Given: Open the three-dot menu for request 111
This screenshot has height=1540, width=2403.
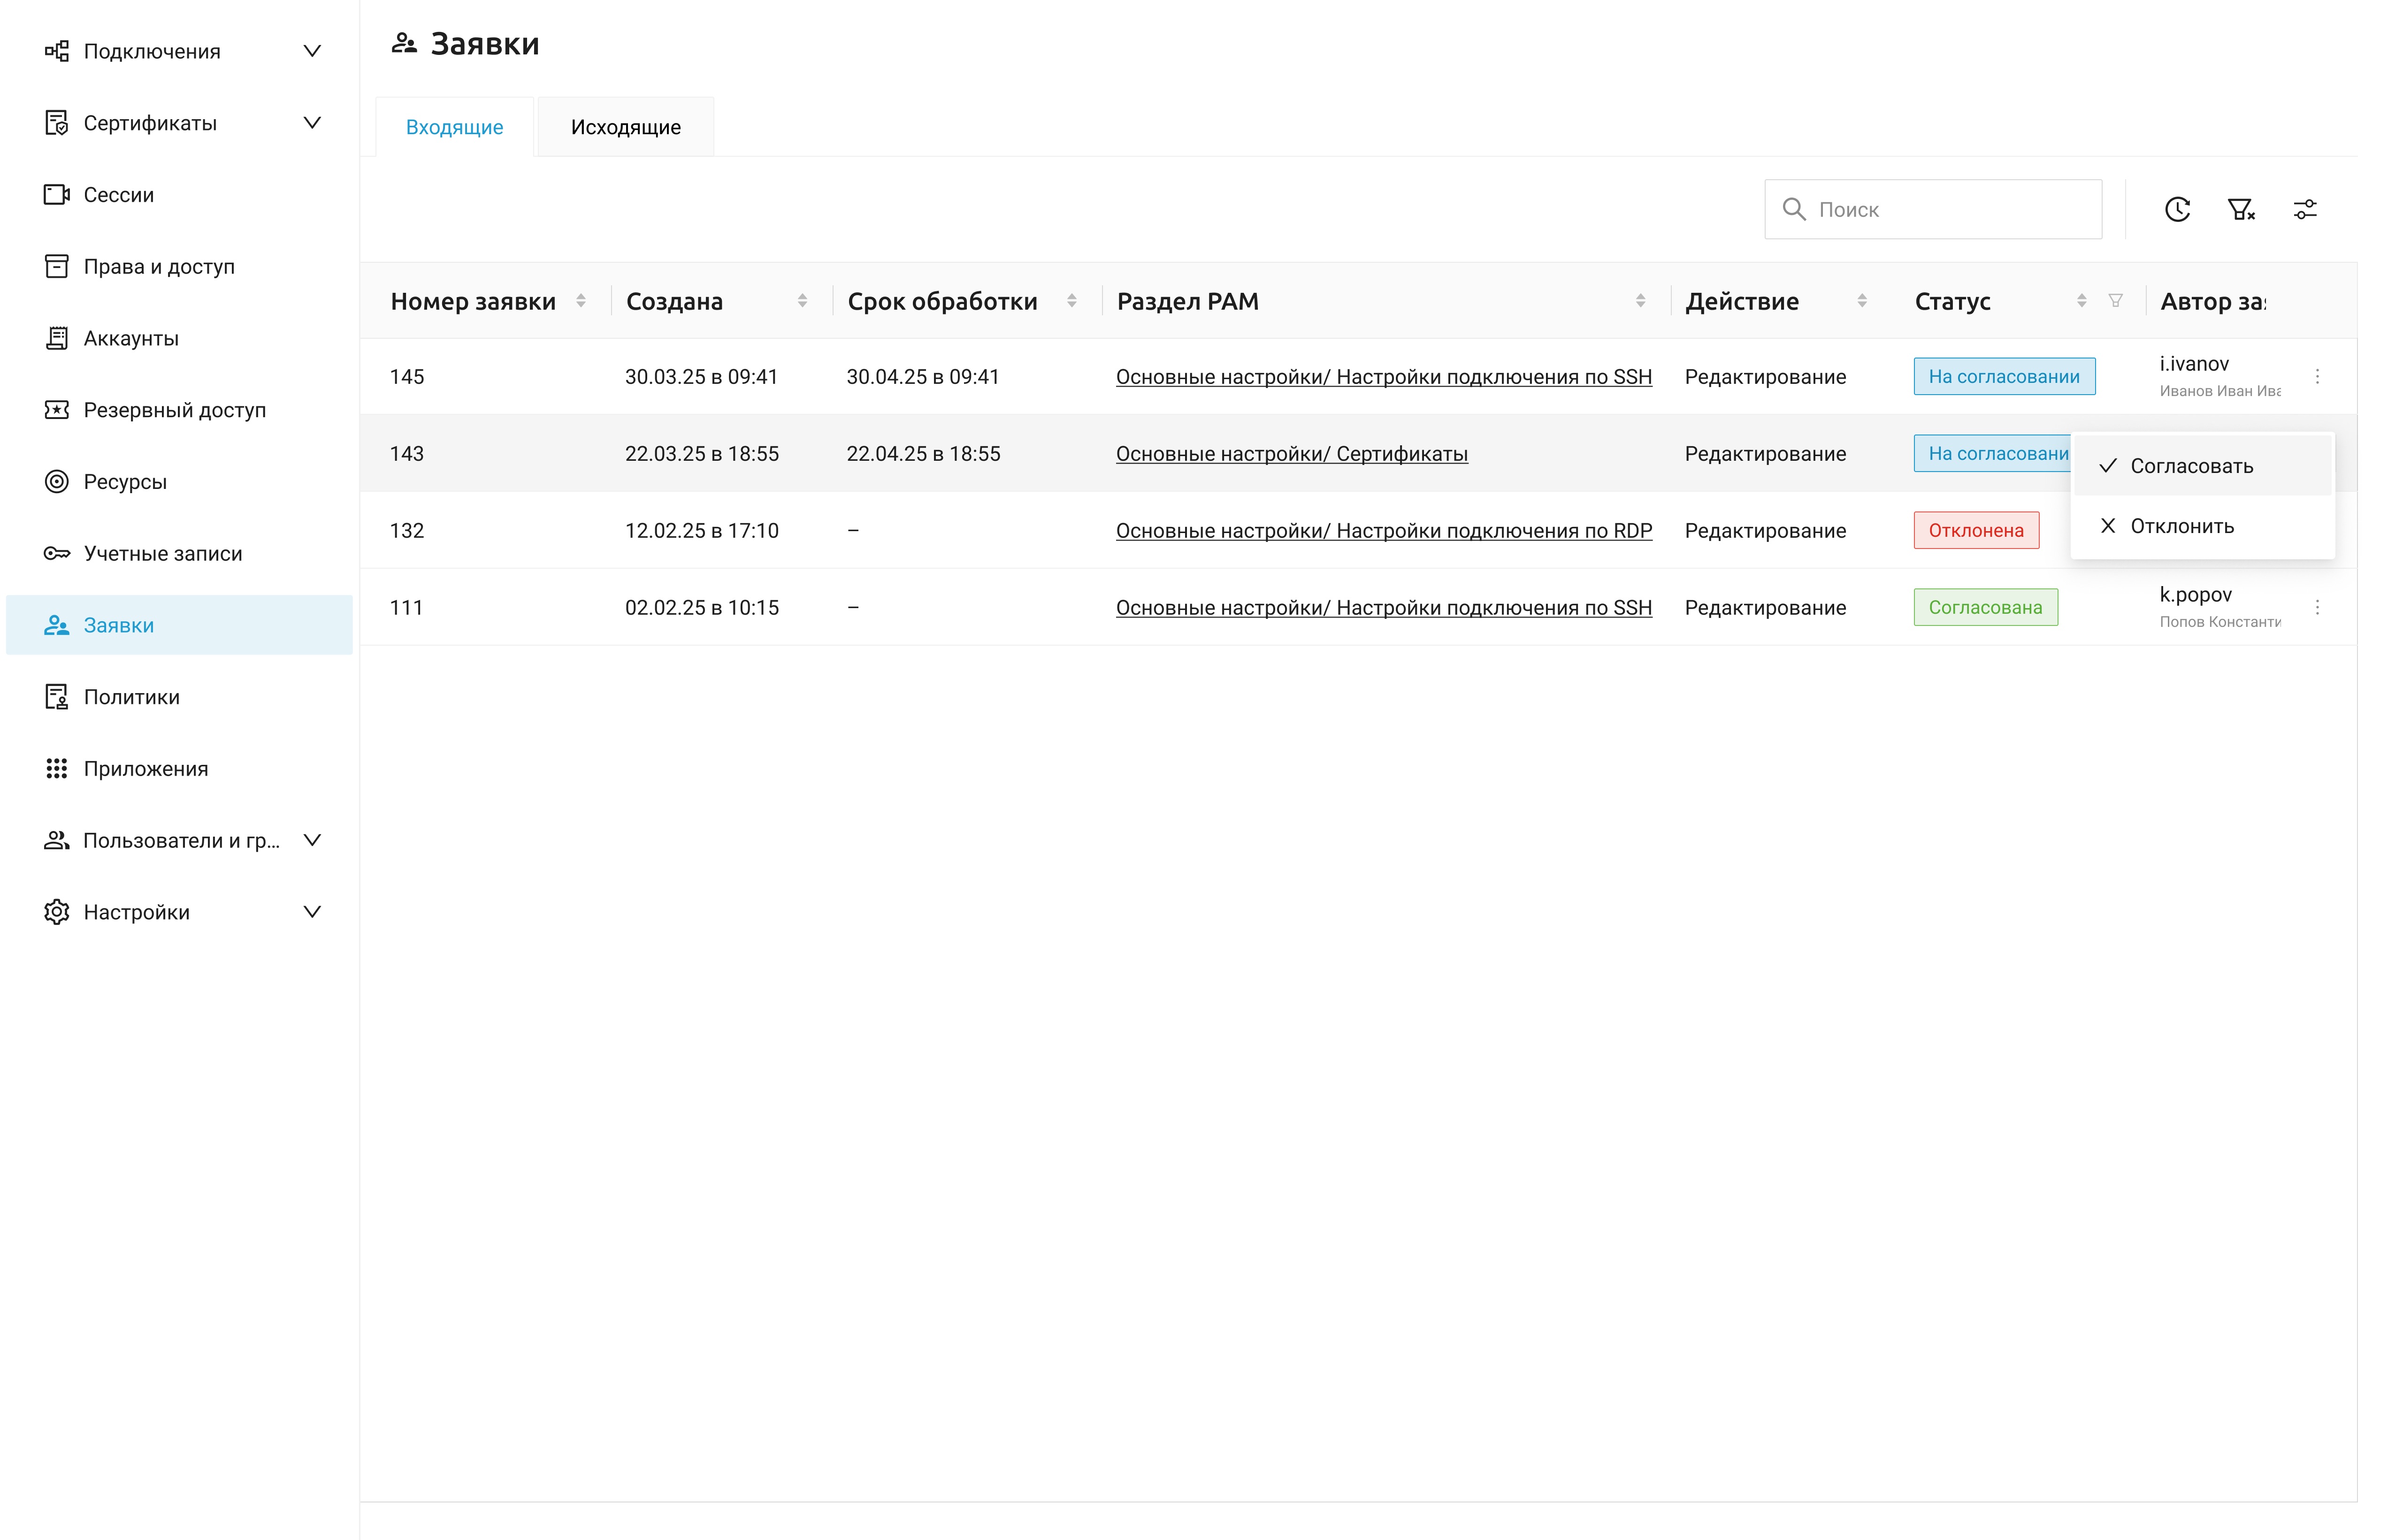Looking at the screenshot, I should (2317, 607).
